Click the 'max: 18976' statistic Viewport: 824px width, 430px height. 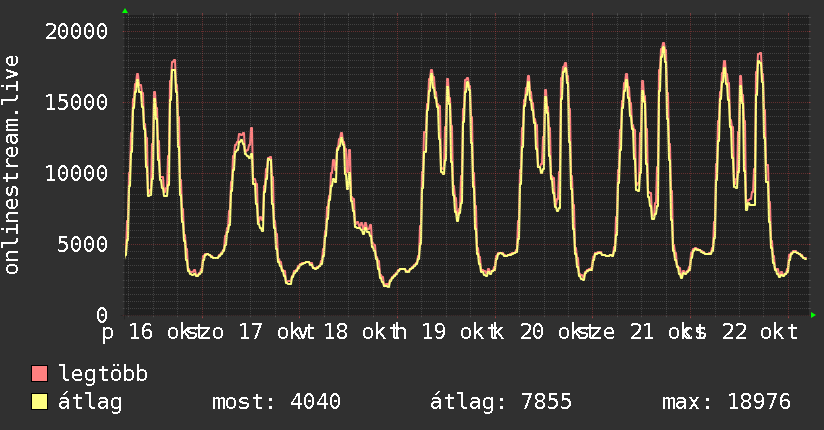click(x=726, y=402)
